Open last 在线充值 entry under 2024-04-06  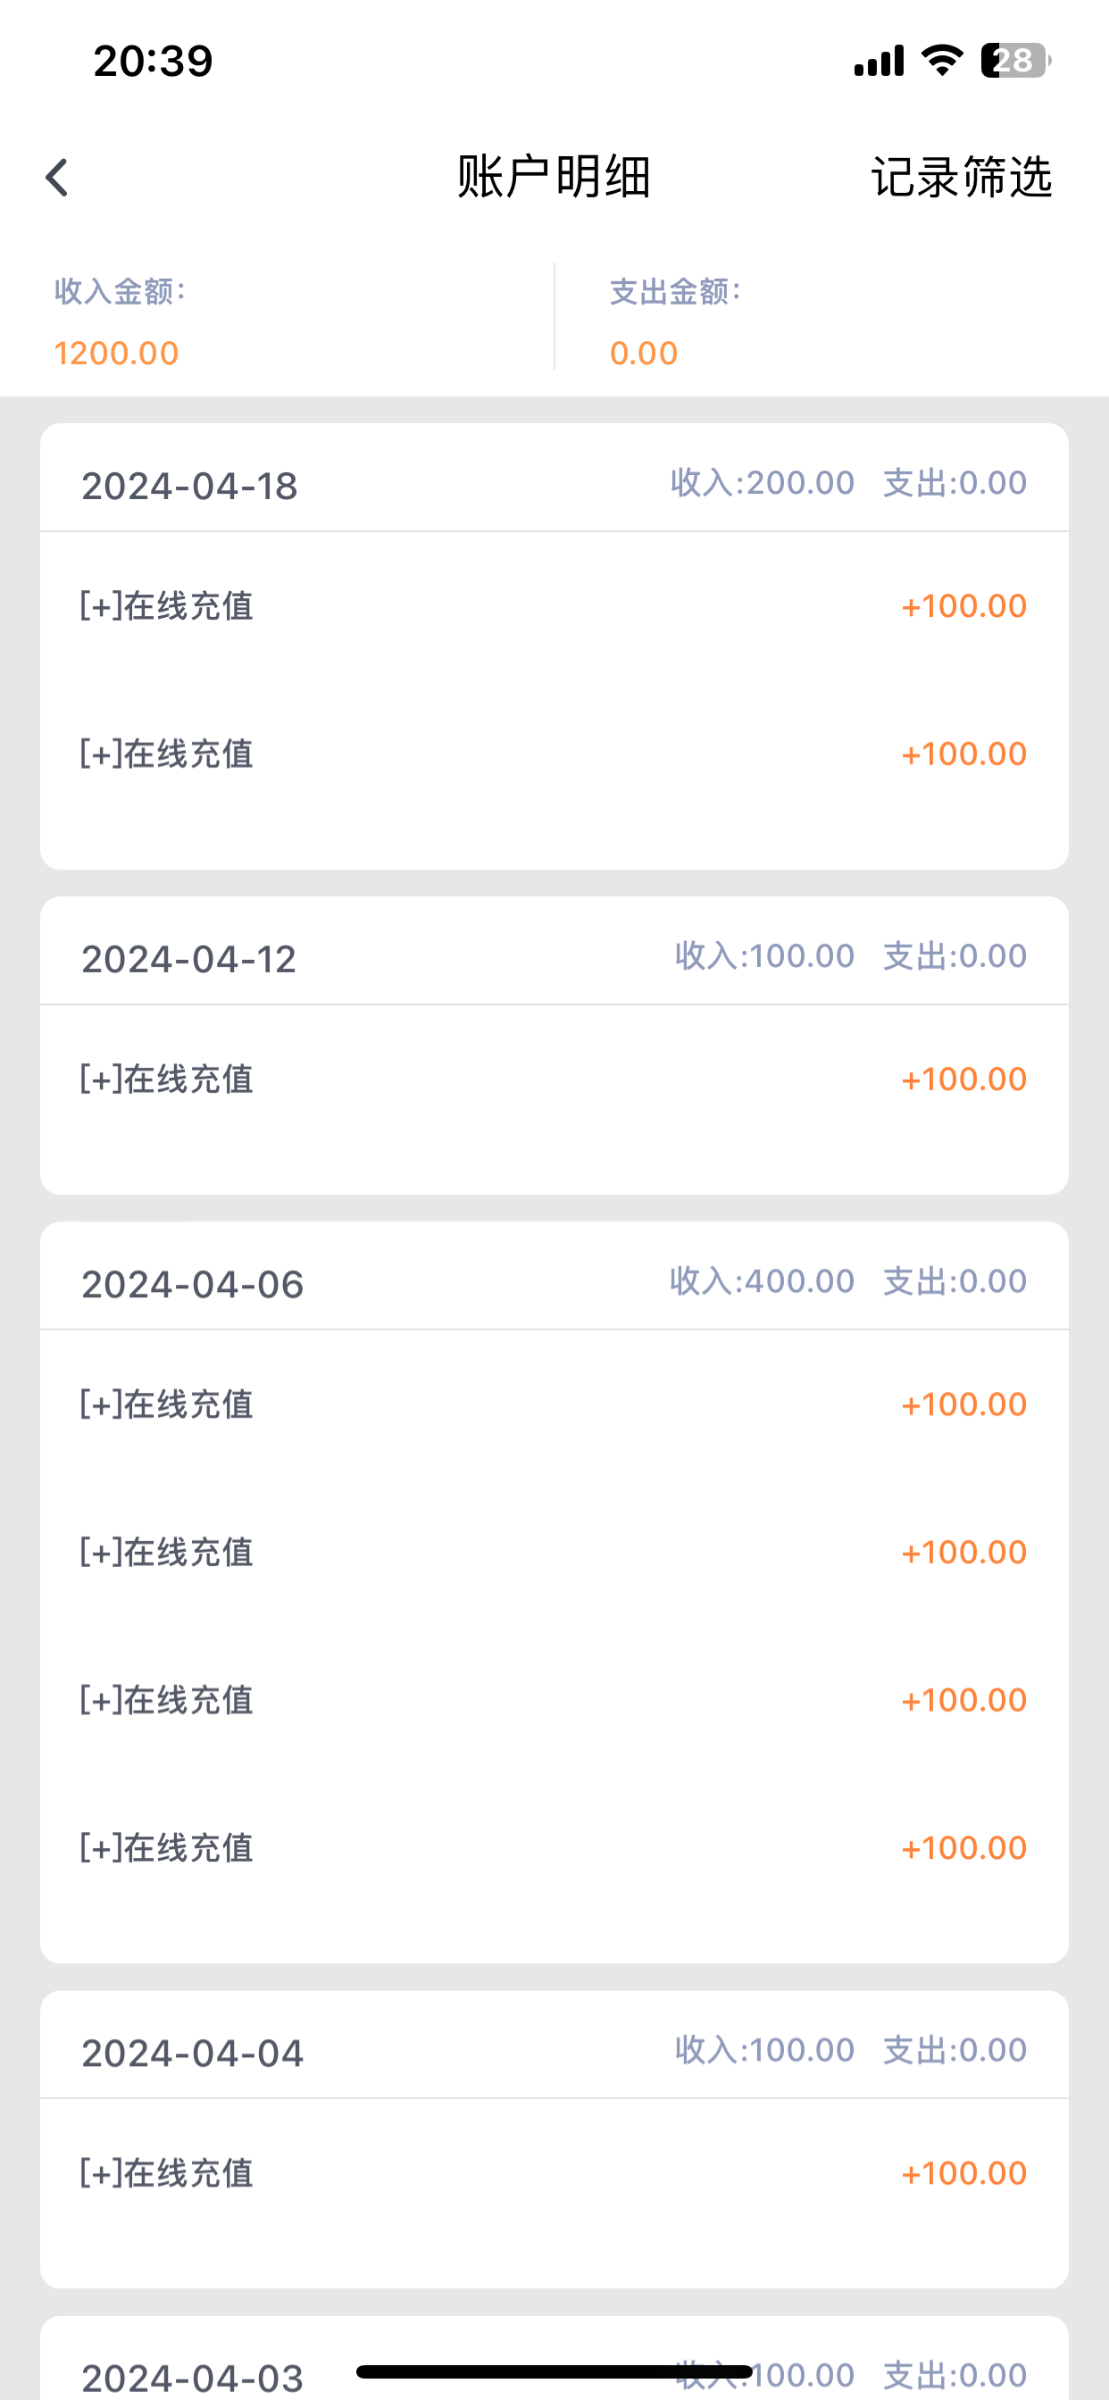click(554, 1848)
